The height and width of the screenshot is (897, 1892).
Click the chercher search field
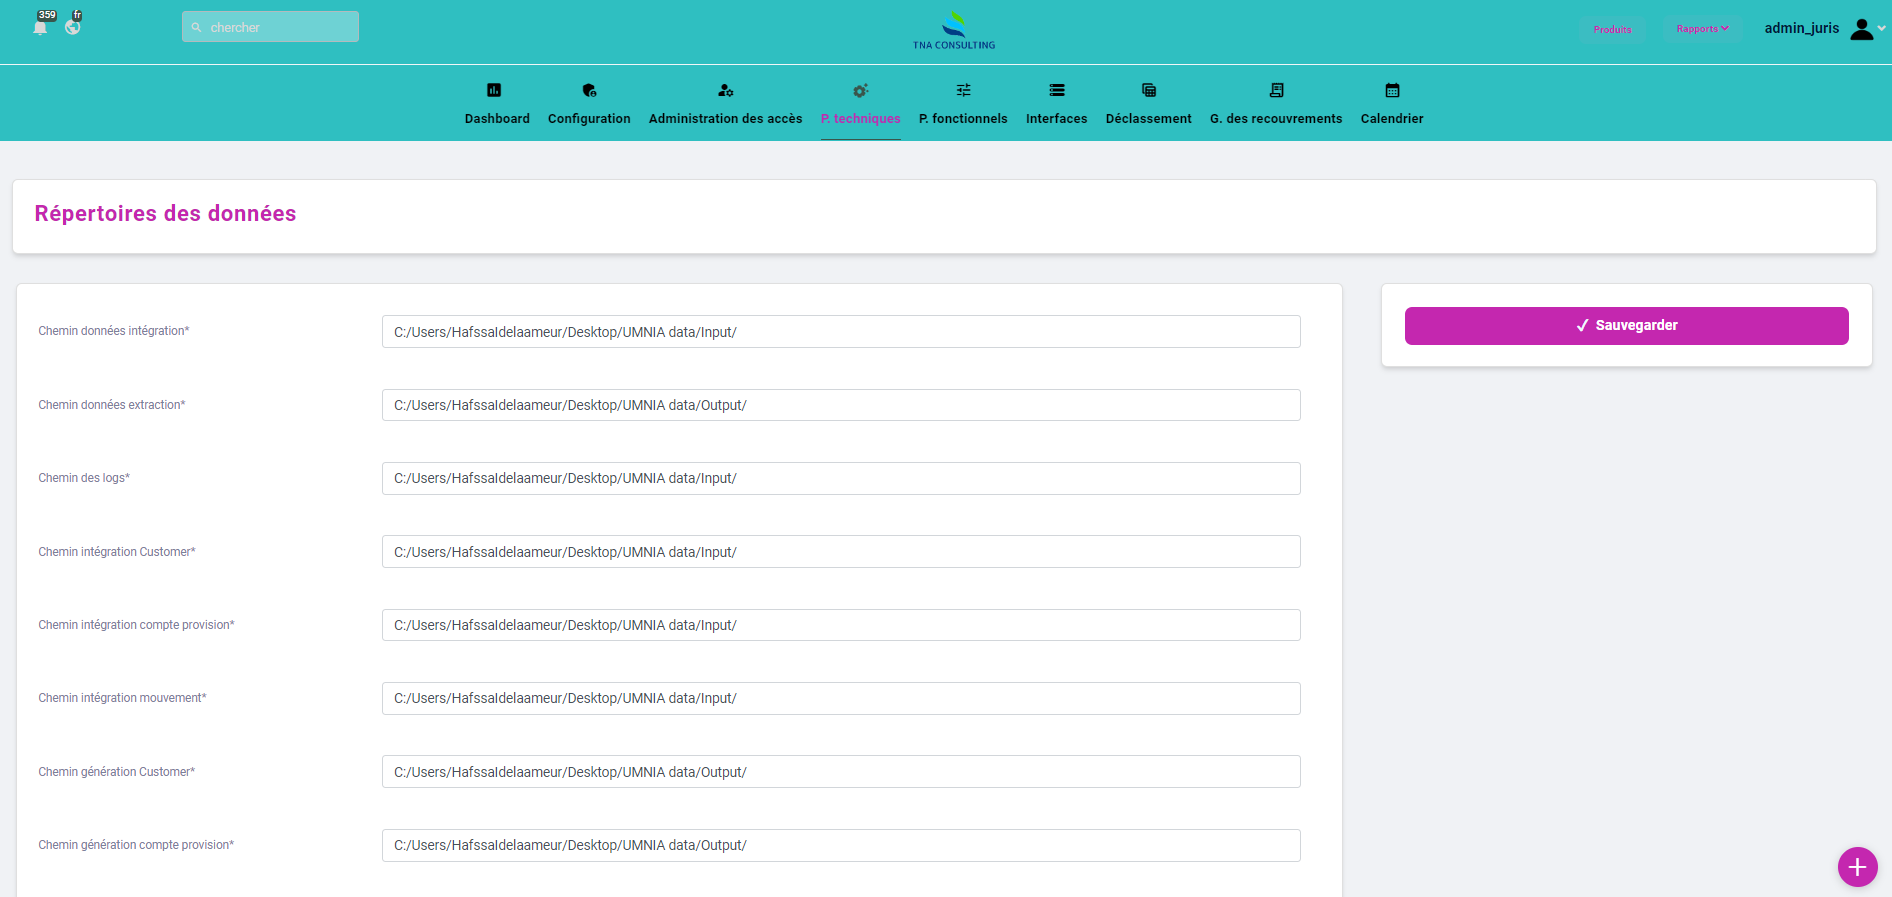coord(270,27)
